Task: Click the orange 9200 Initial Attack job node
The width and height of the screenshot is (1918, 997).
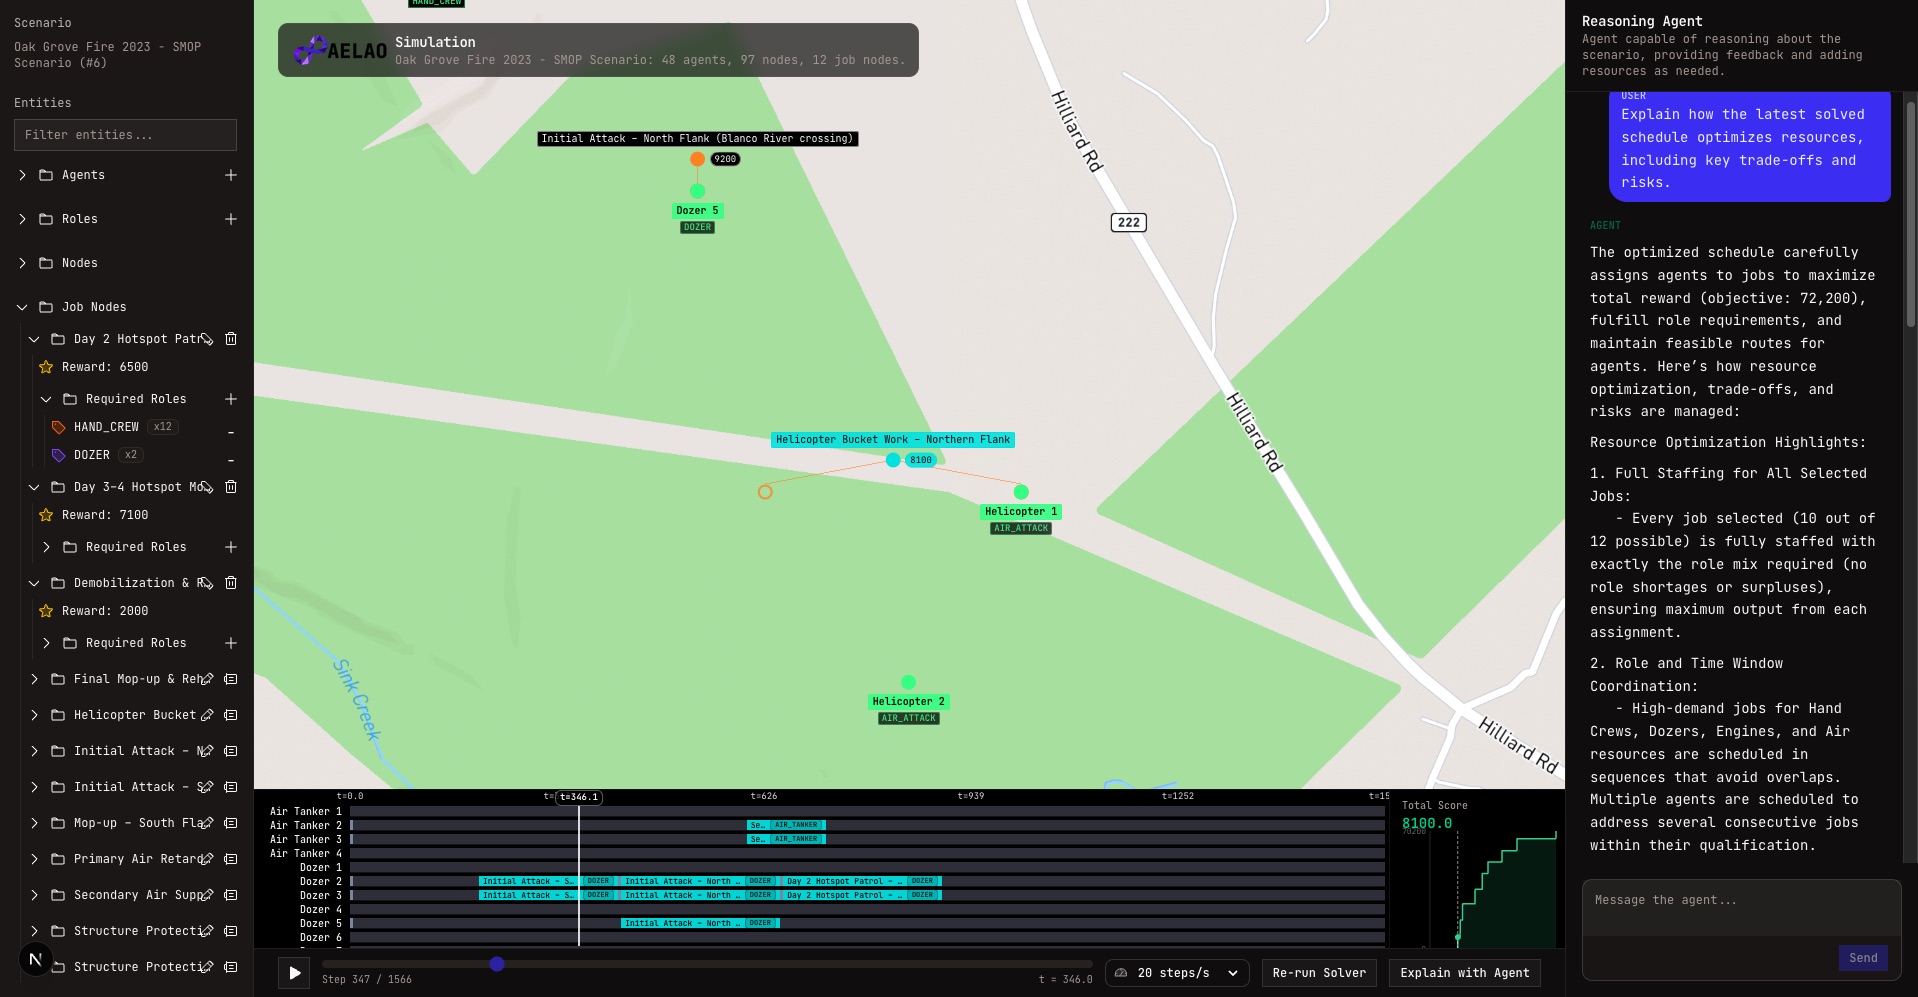Action: (697, 159)
